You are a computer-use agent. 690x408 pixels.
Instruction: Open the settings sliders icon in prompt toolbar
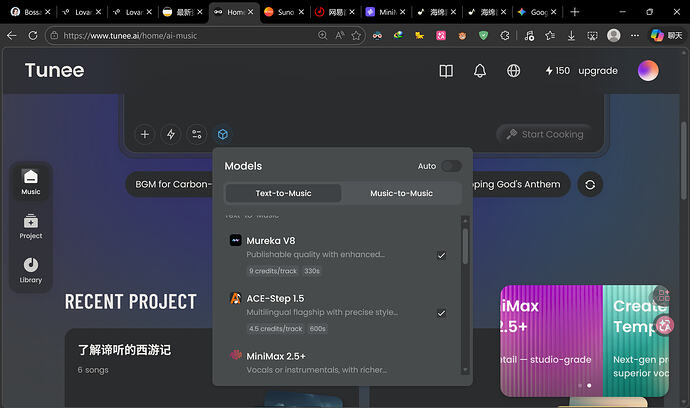click(197, 134)
